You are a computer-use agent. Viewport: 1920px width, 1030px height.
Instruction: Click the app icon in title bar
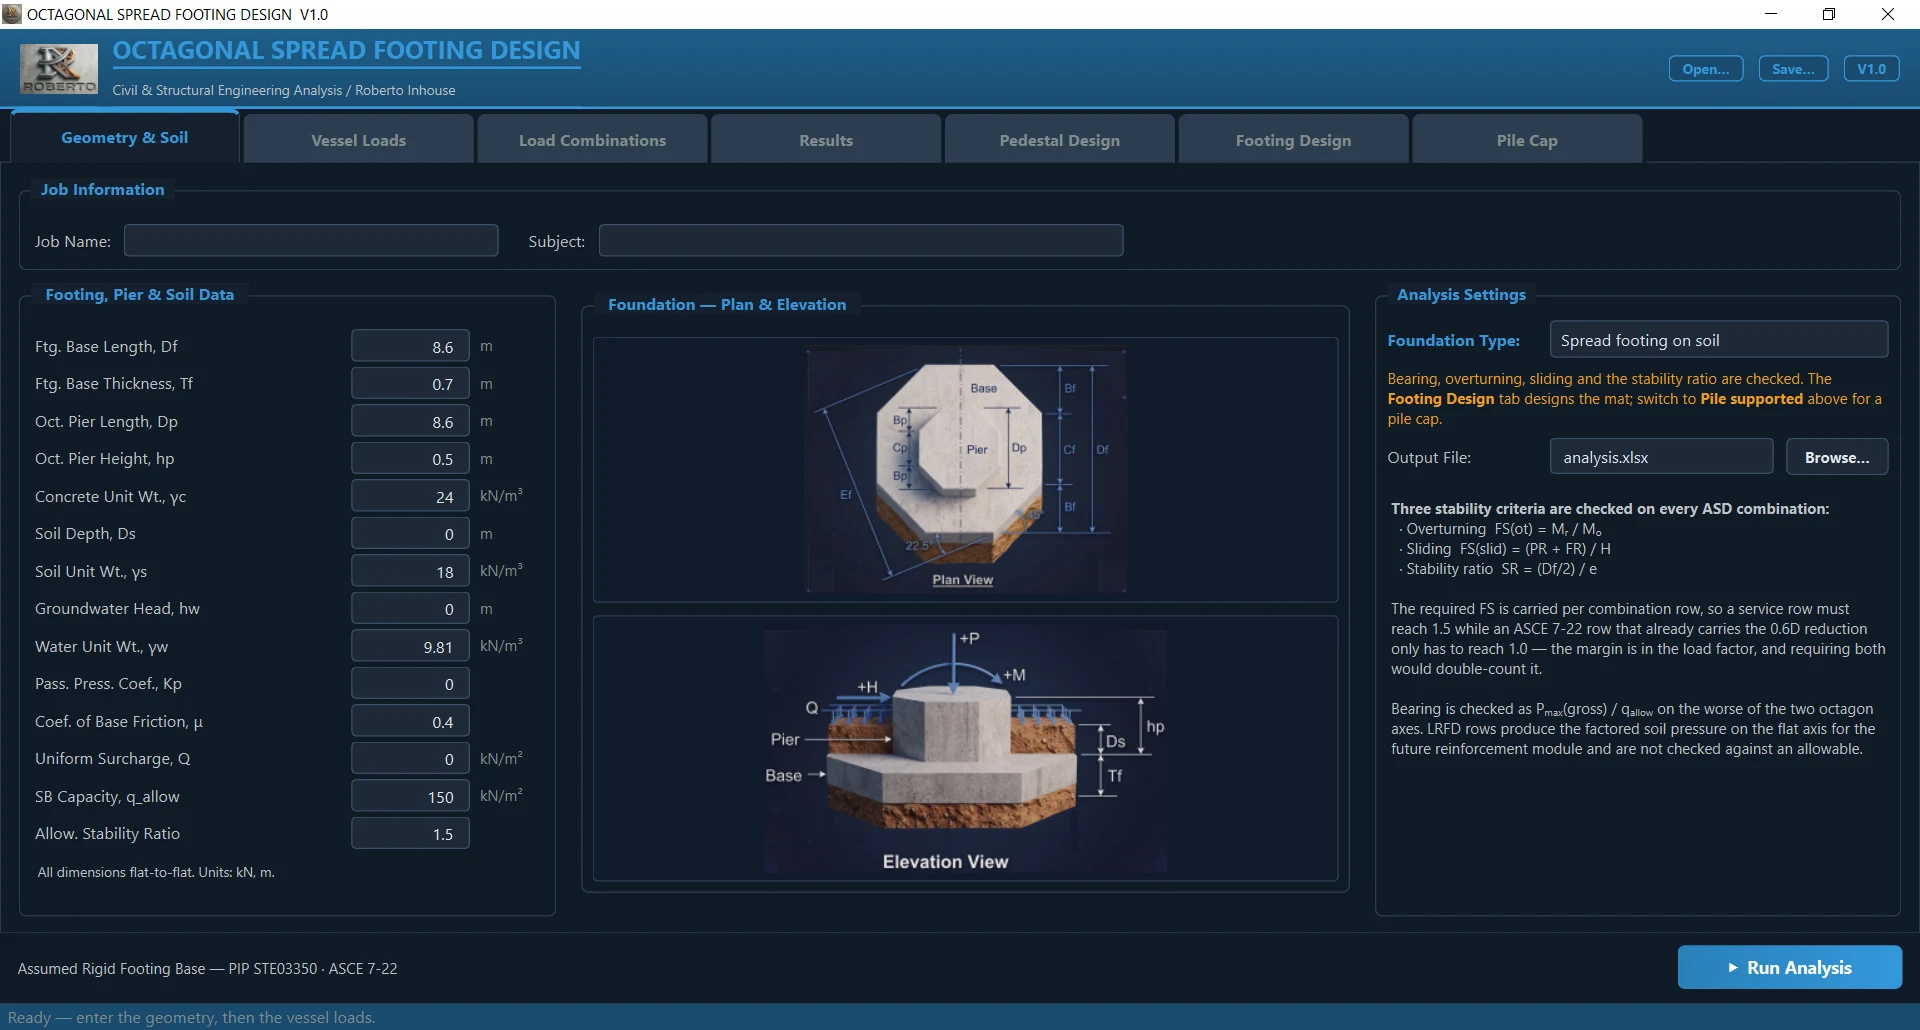pos(12,14)
